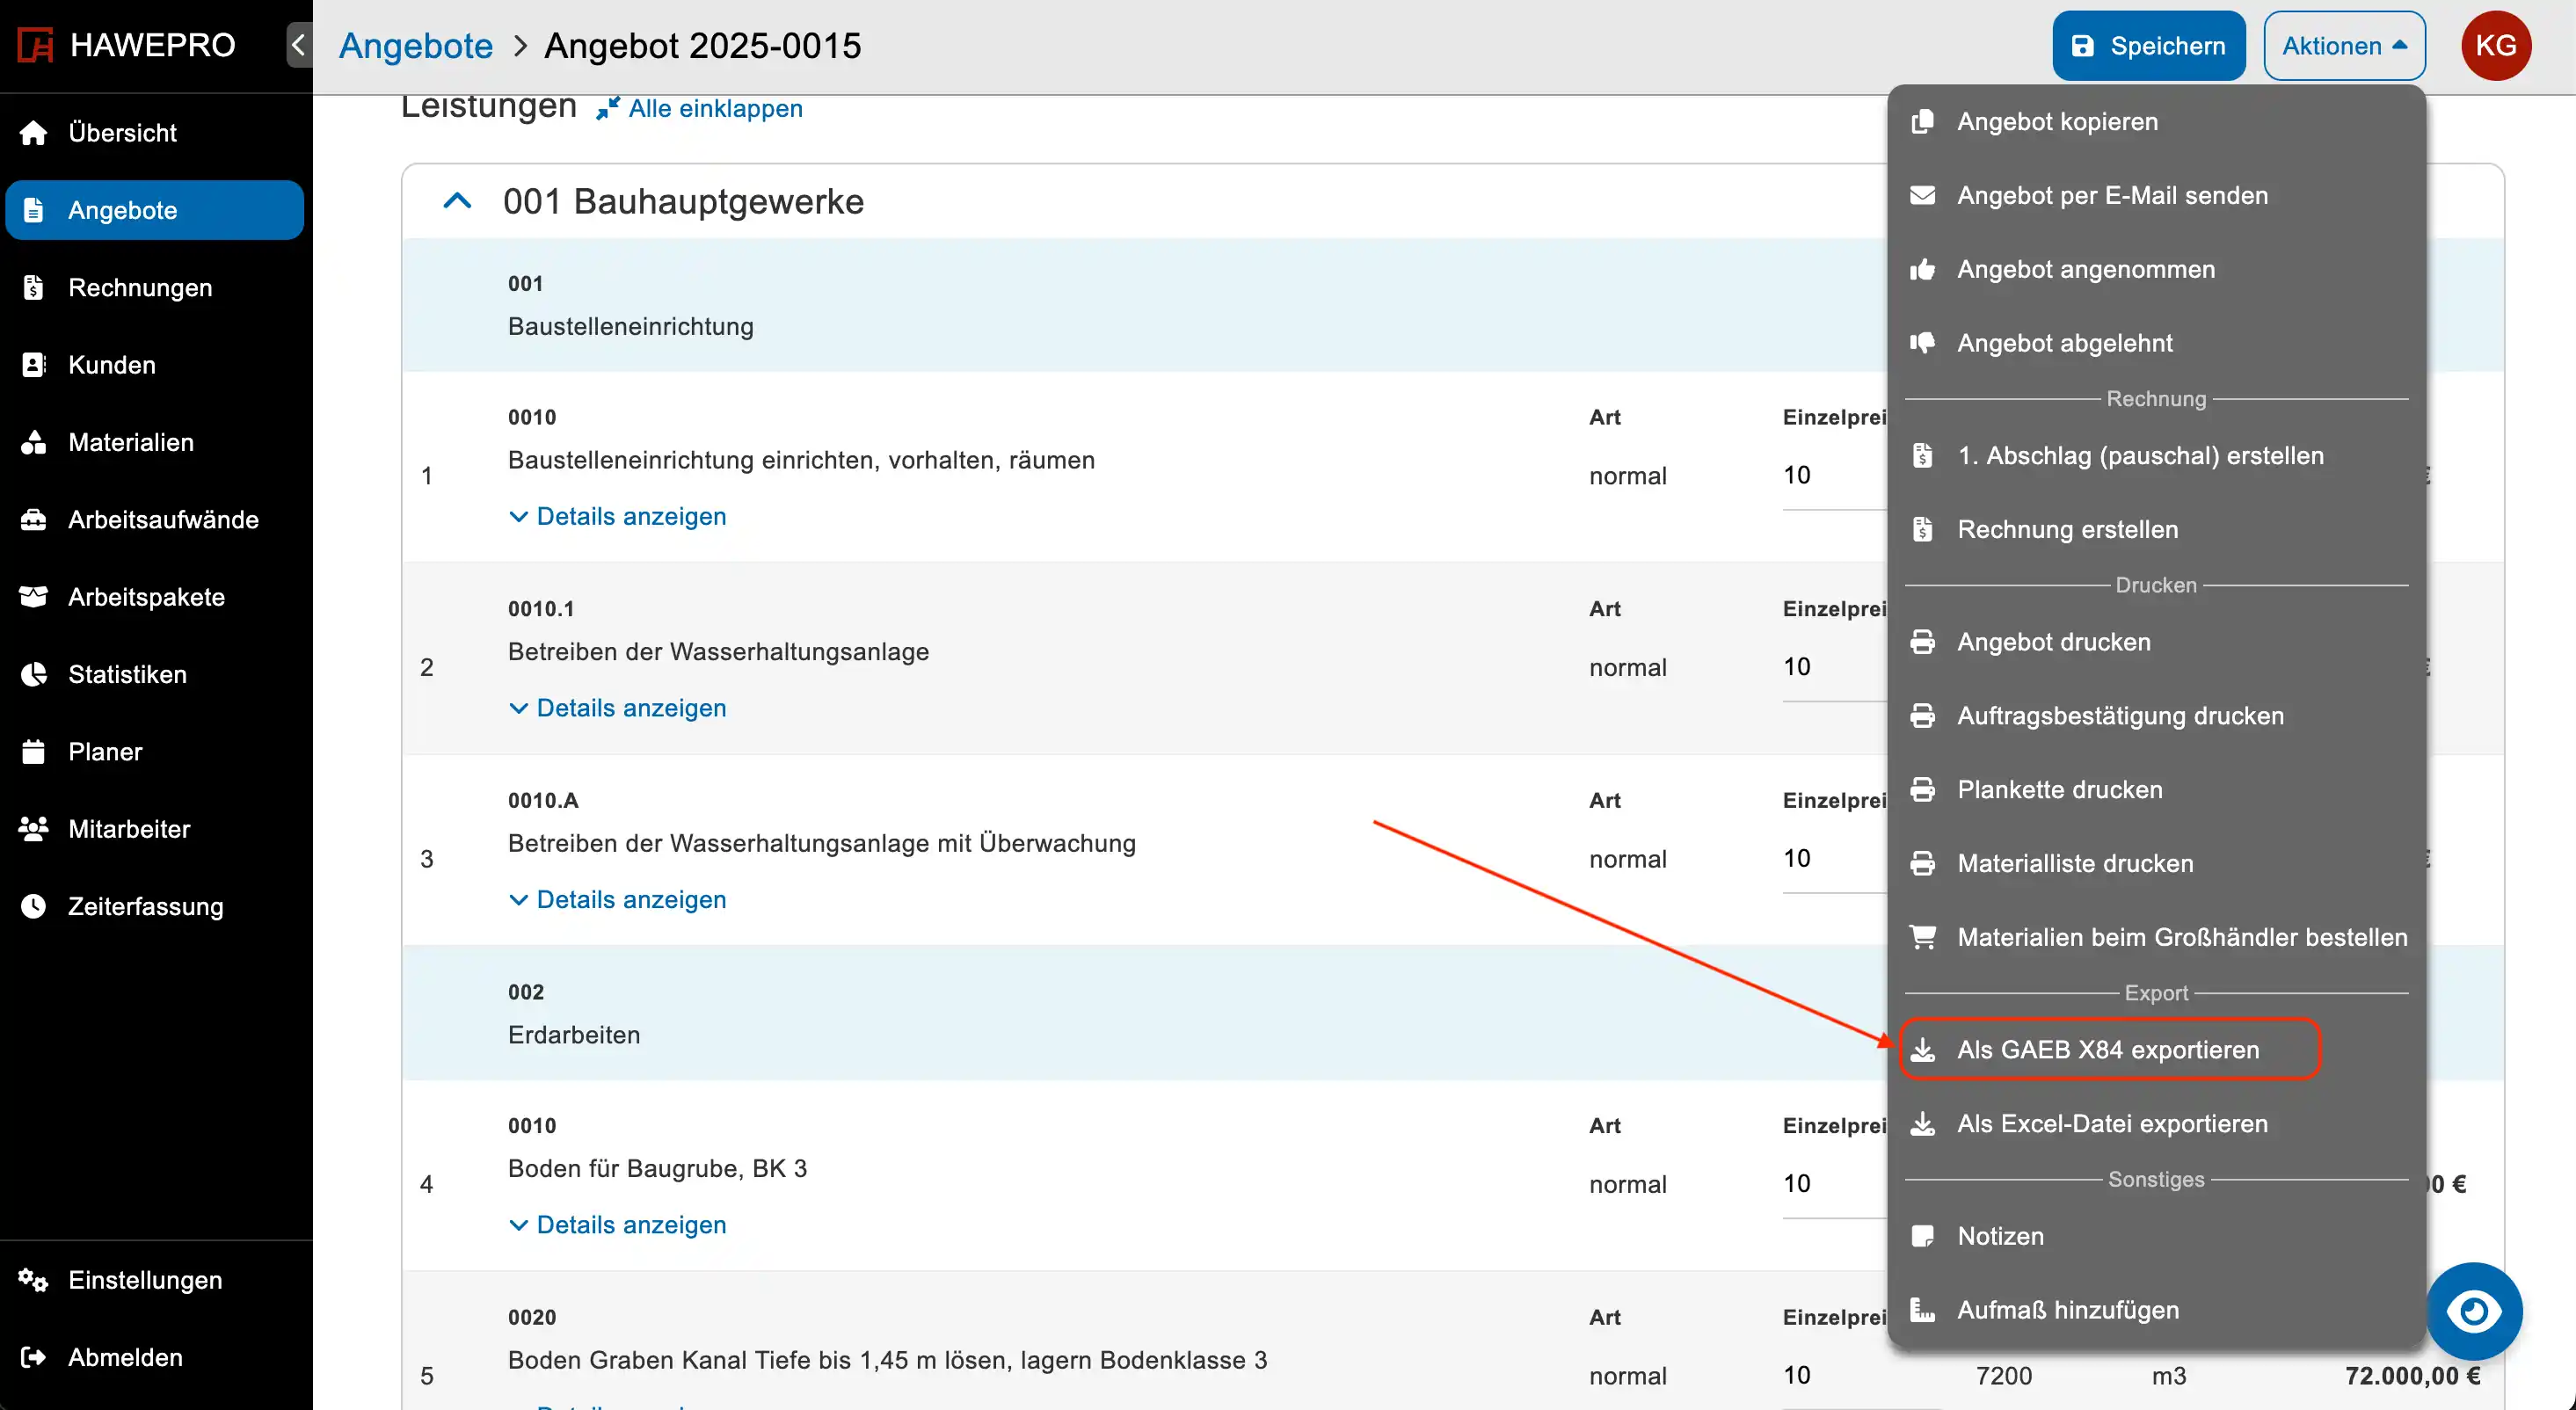Click the Abmelden logout icon
This screenshot has height=1410, width=2576.
[x=34, y=1357]
